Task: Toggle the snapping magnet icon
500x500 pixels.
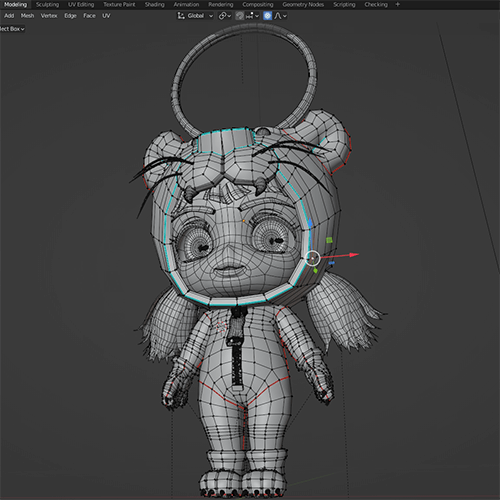Action: pos(239,16)
